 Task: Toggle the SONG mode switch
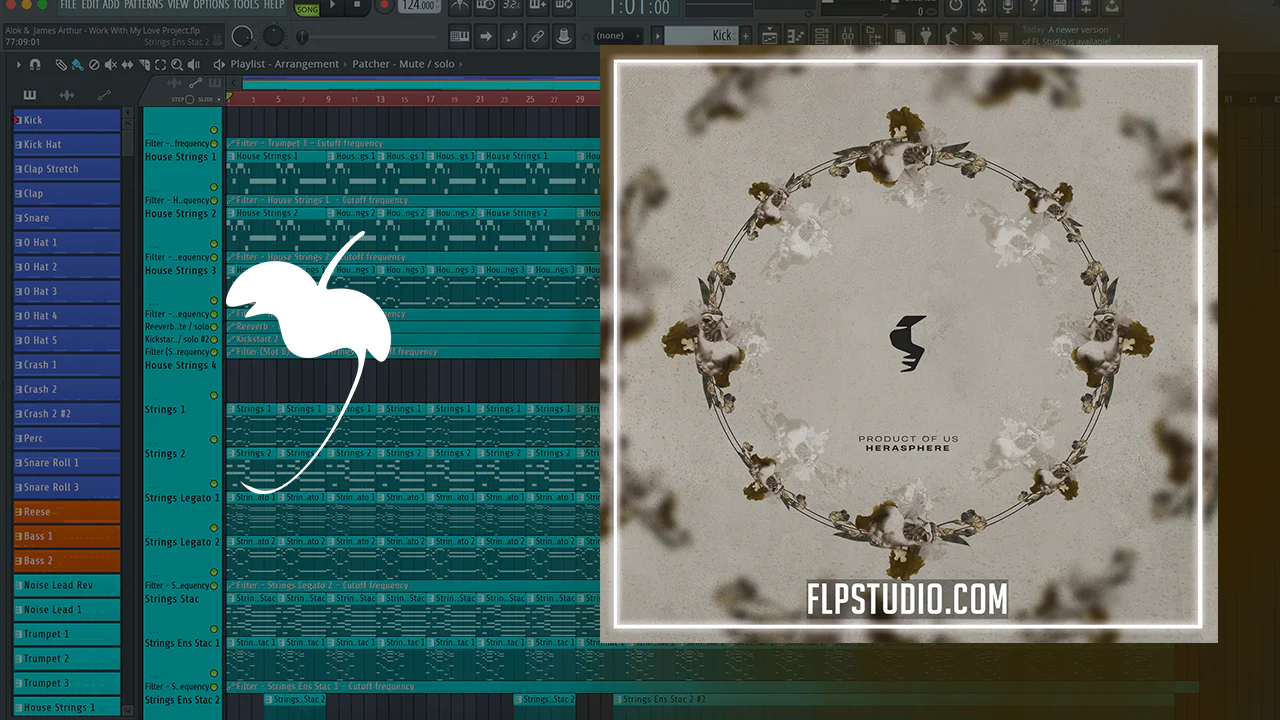pyautogui.click(x=307, y=9)
